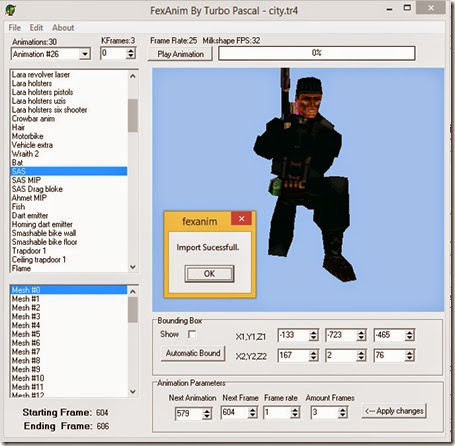Expand the Animation #26 dropdown
Screen dimensions: 455x446
tap(85, 54)
